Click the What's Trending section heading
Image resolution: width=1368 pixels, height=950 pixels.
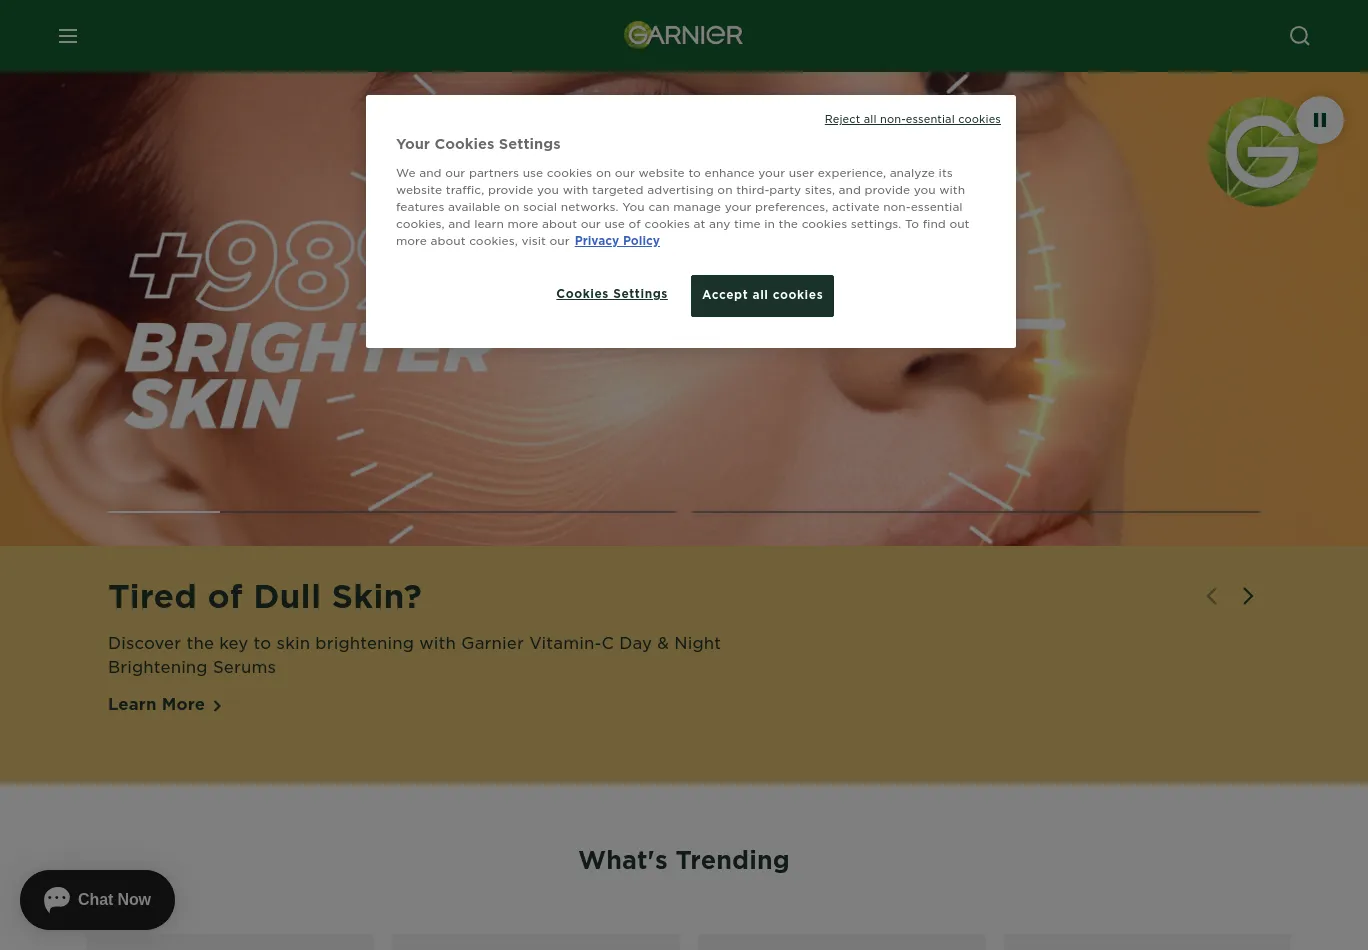684,861
